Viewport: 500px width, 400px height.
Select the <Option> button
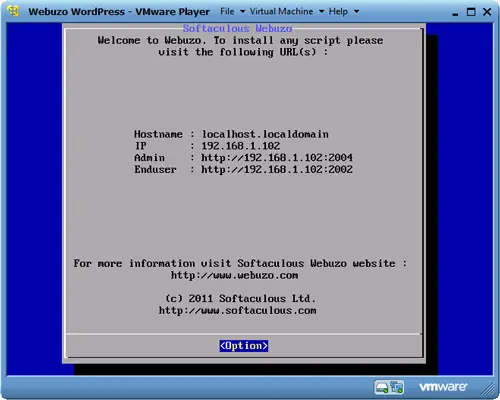244,346
